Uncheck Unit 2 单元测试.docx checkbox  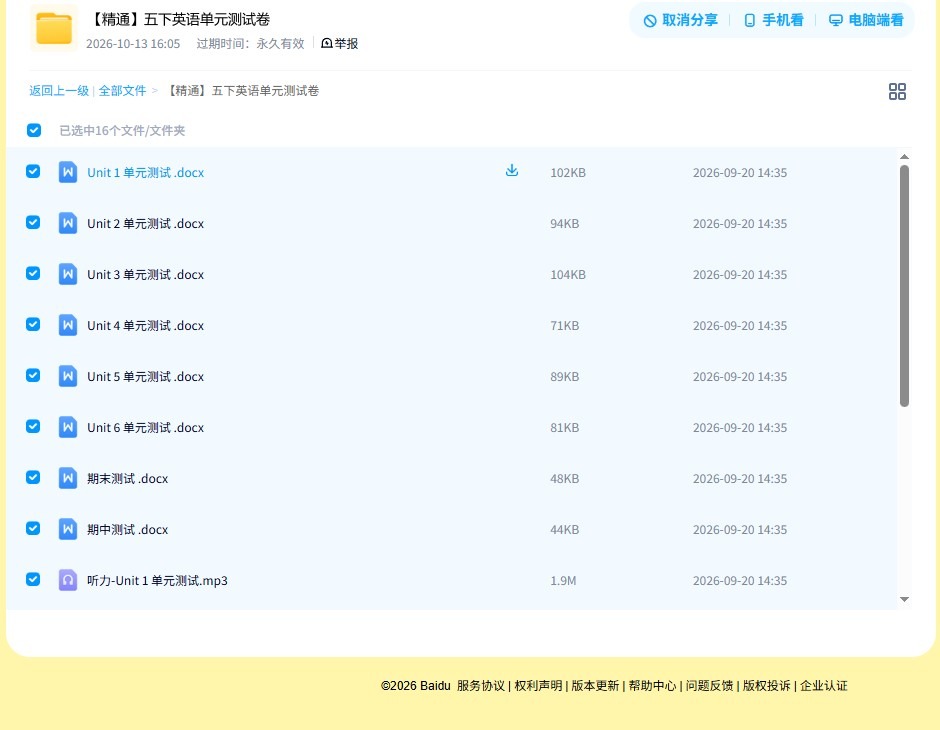click(33, 222)
